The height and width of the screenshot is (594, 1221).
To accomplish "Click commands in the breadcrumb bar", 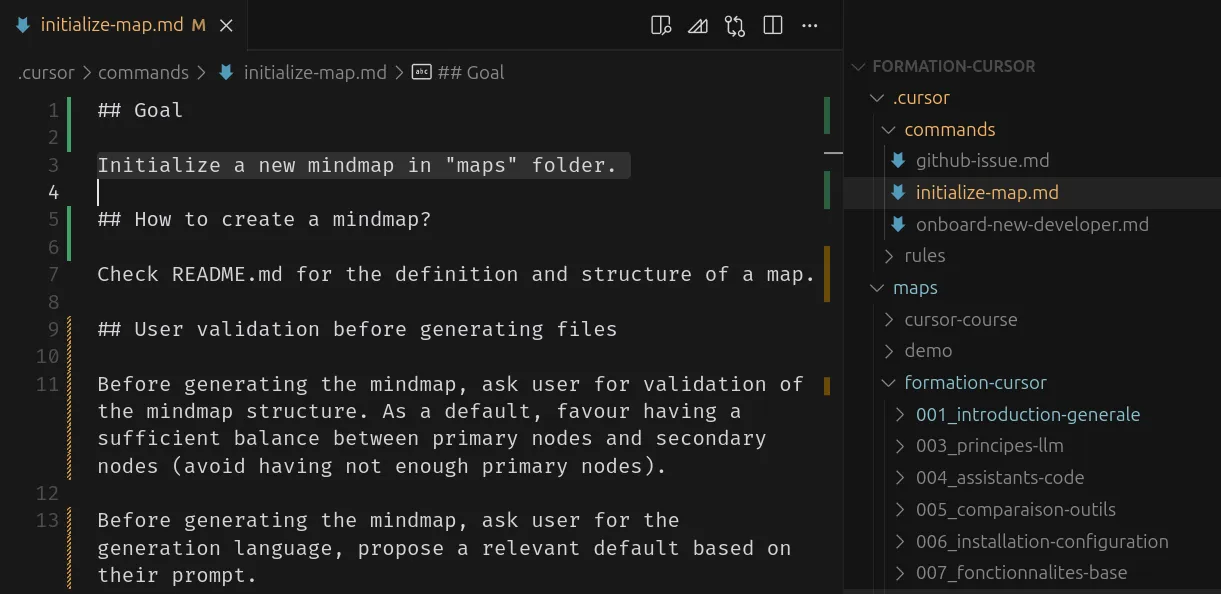I will tap(144, 72).
